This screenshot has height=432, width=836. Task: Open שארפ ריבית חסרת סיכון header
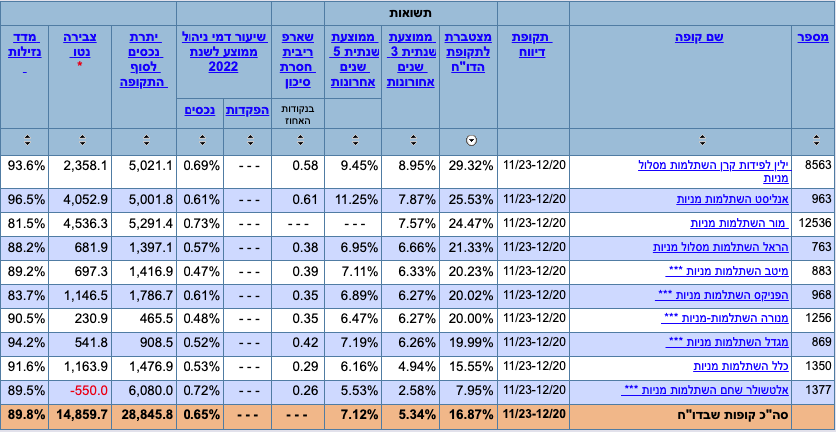(x=299, y=60)
